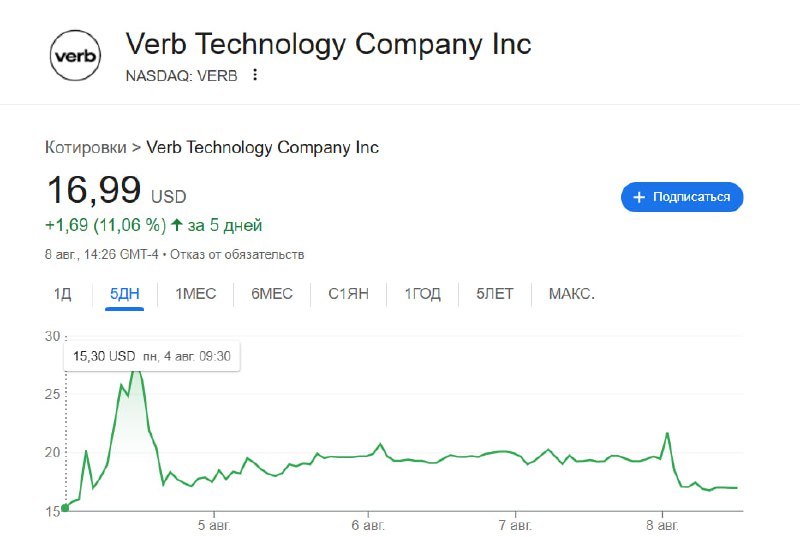The image size is (800, 537).
Task: Select the С1ЯН year-to-date tab
Action: [348, 294]
